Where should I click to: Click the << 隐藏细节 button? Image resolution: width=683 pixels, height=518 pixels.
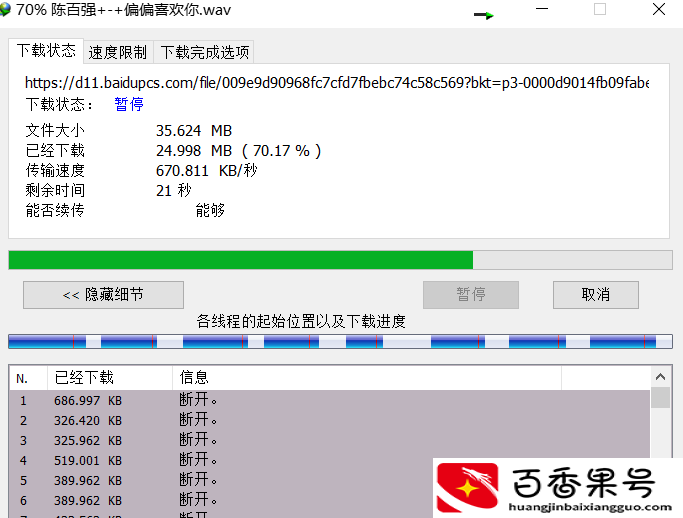tap(103, 295)
